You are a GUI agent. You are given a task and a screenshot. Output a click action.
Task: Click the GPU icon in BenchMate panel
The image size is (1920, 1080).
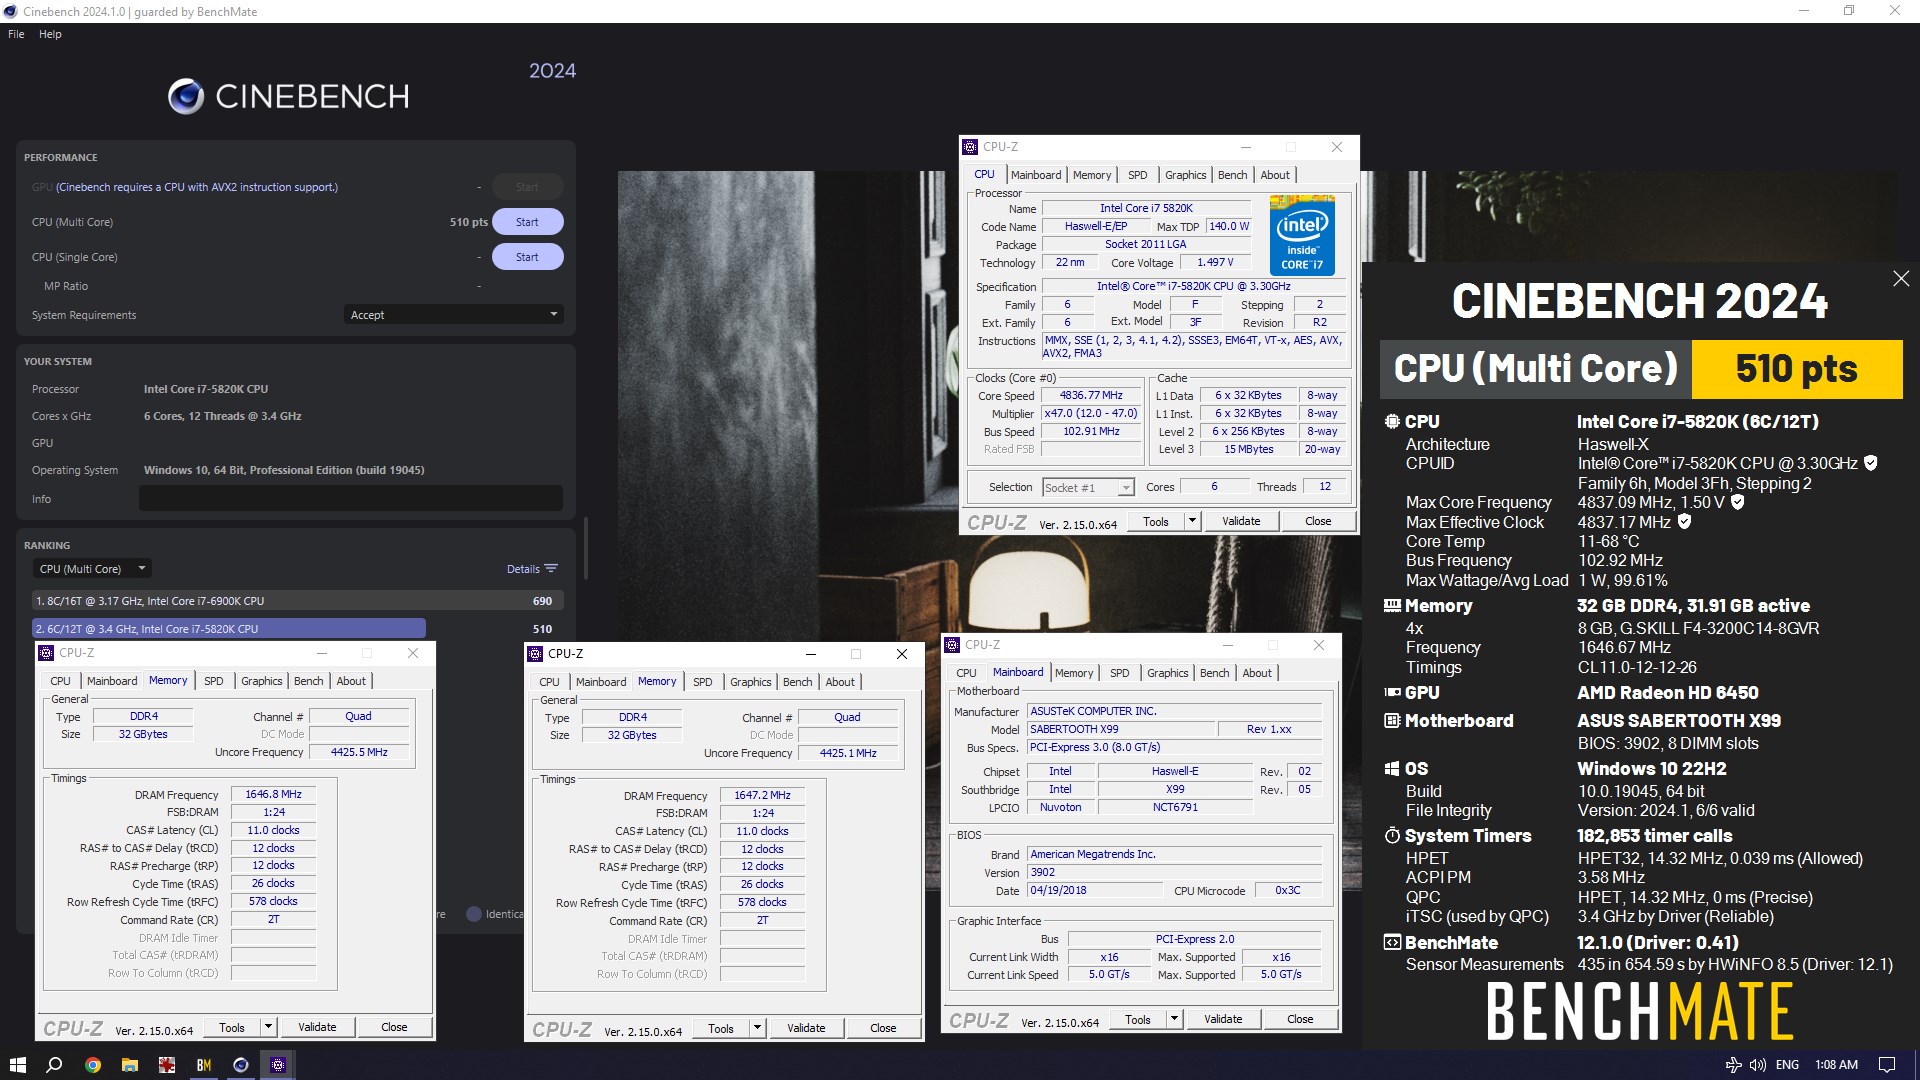coord(1391,692)
